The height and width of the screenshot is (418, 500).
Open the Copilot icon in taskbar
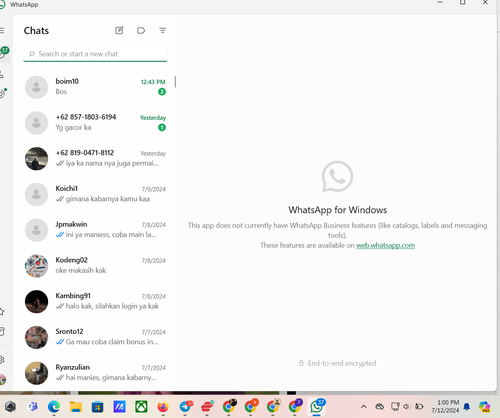tap(484, 407)
